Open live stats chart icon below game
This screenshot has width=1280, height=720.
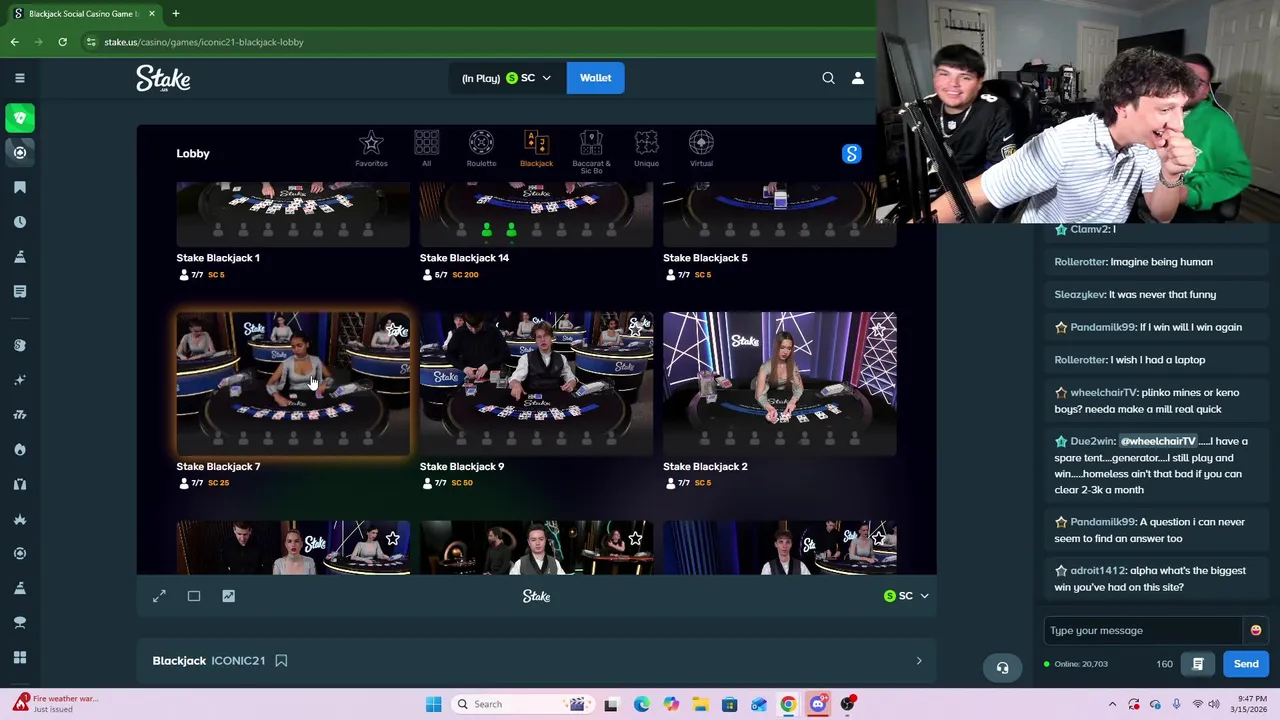coord(228,596)
